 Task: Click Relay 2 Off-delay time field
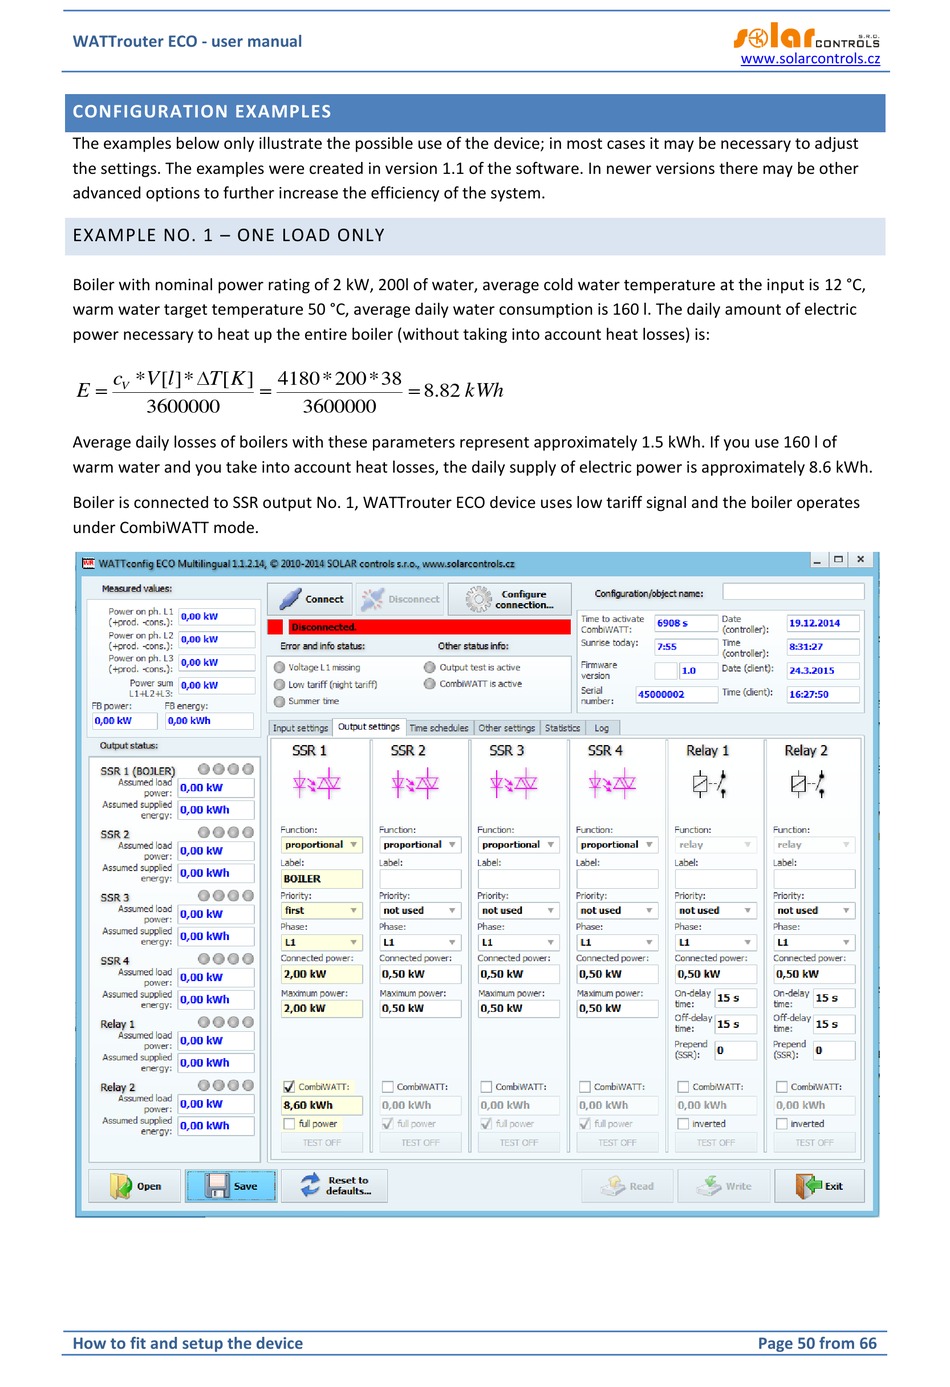point(834,1024)
